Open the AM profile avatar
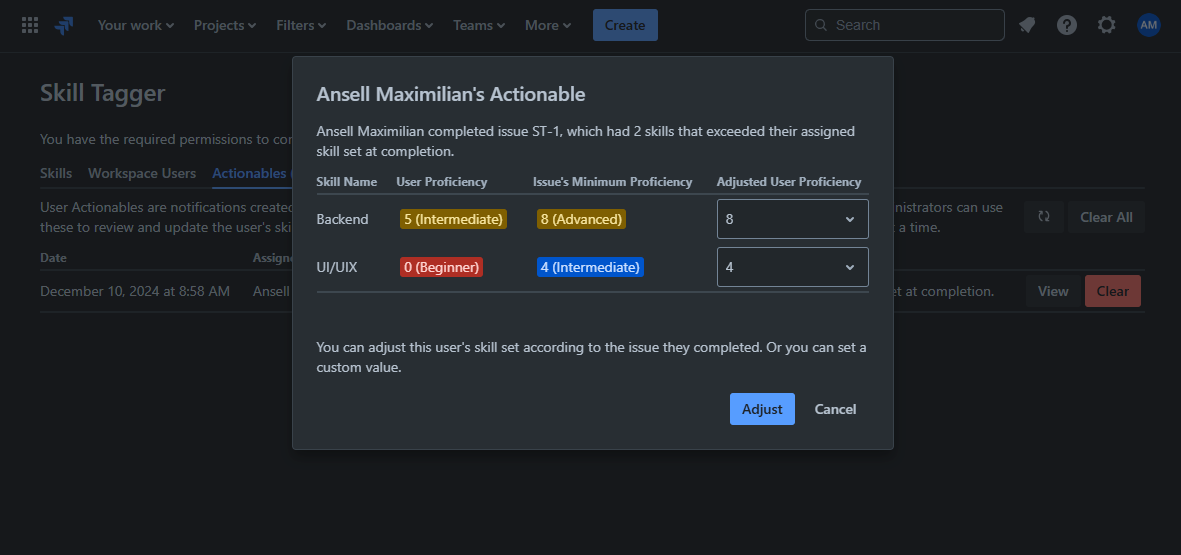The height and width of the screenshot is (555, 1181). coord(1149,25)
